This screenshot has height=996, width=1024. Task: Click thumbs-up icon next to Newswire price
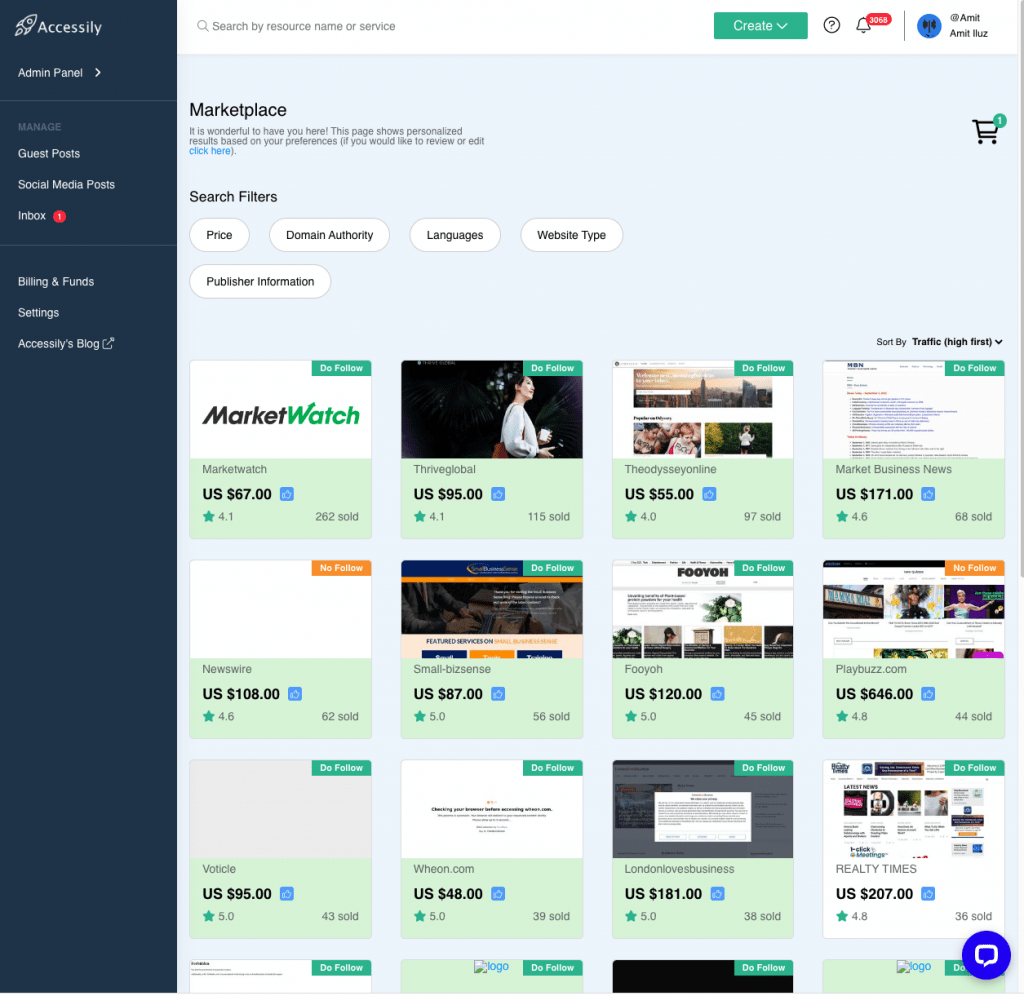coord(295,694)
